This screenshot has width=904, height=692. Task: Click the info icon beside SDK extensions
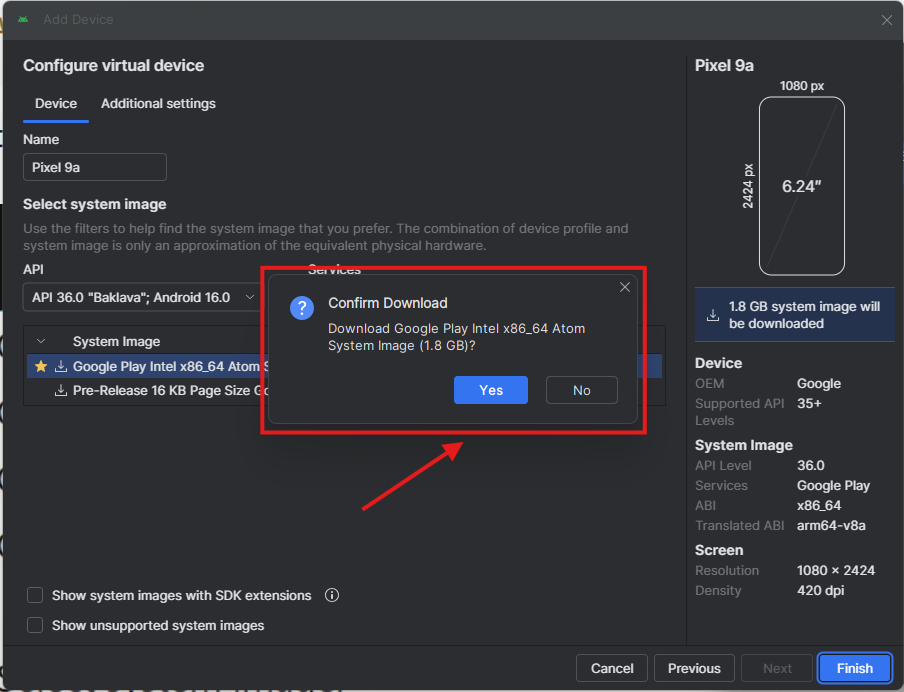pos(332,595)
